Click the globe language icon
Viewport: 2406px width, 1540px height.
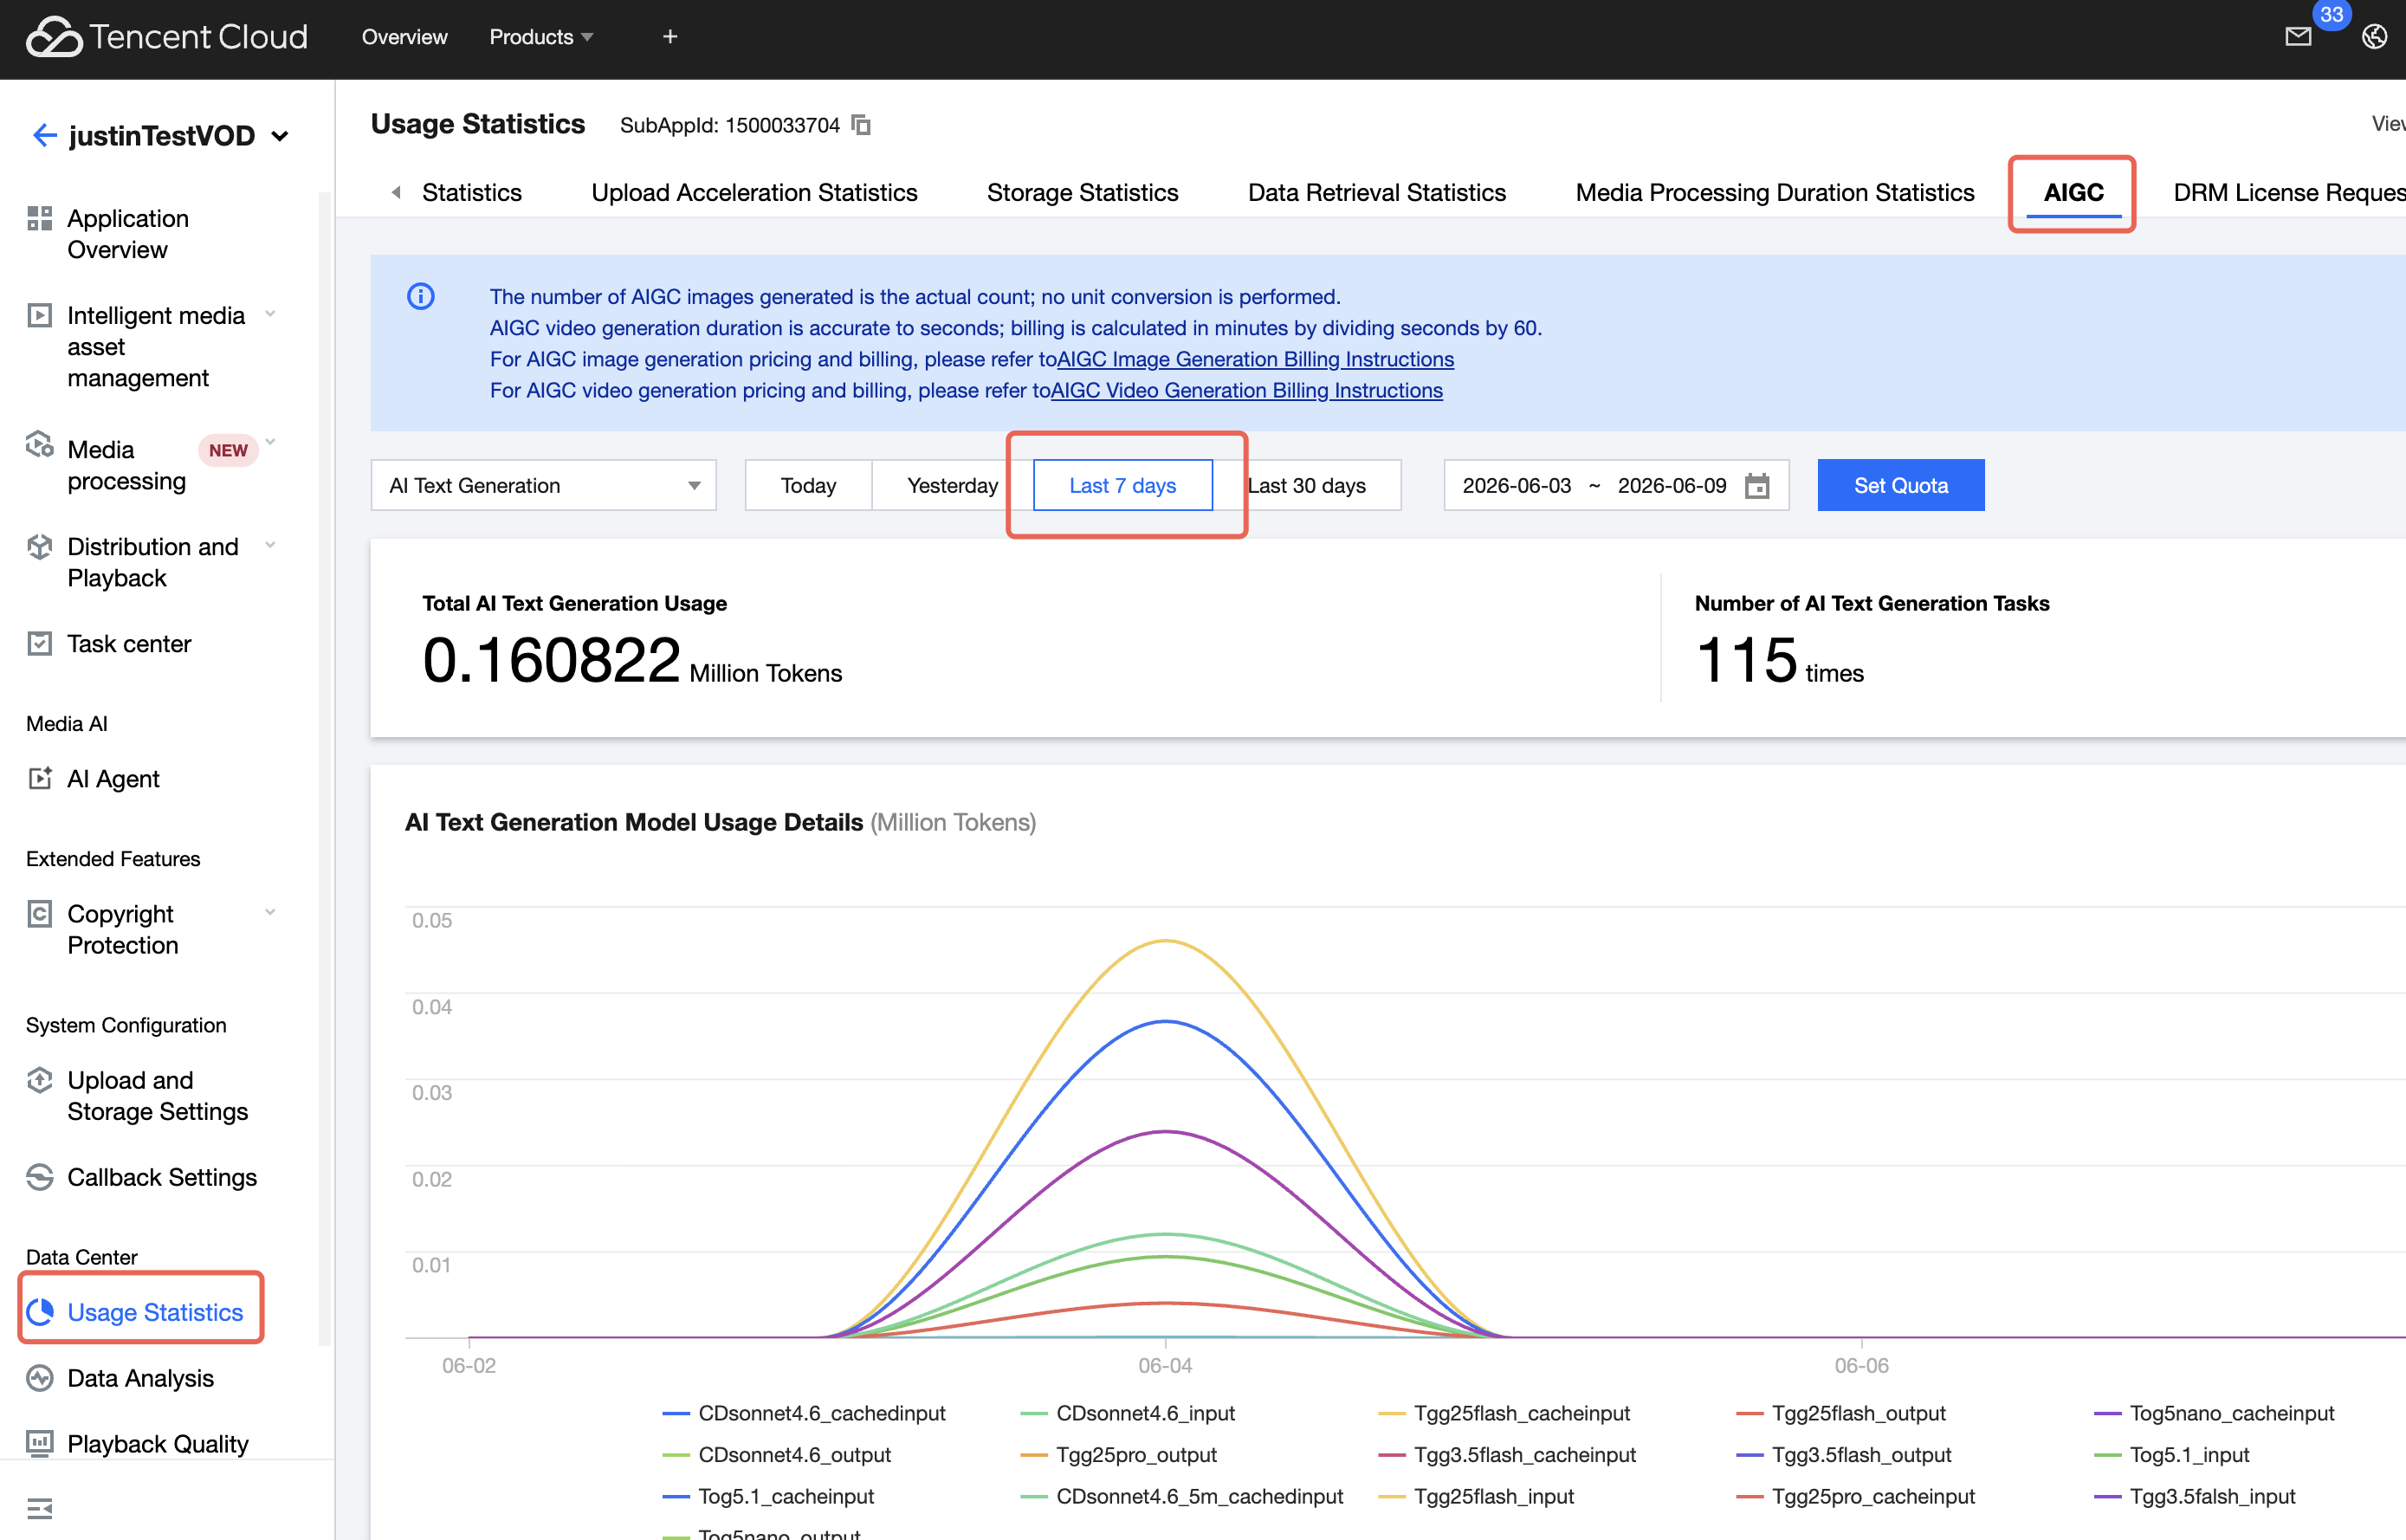tap(2374, 37)
